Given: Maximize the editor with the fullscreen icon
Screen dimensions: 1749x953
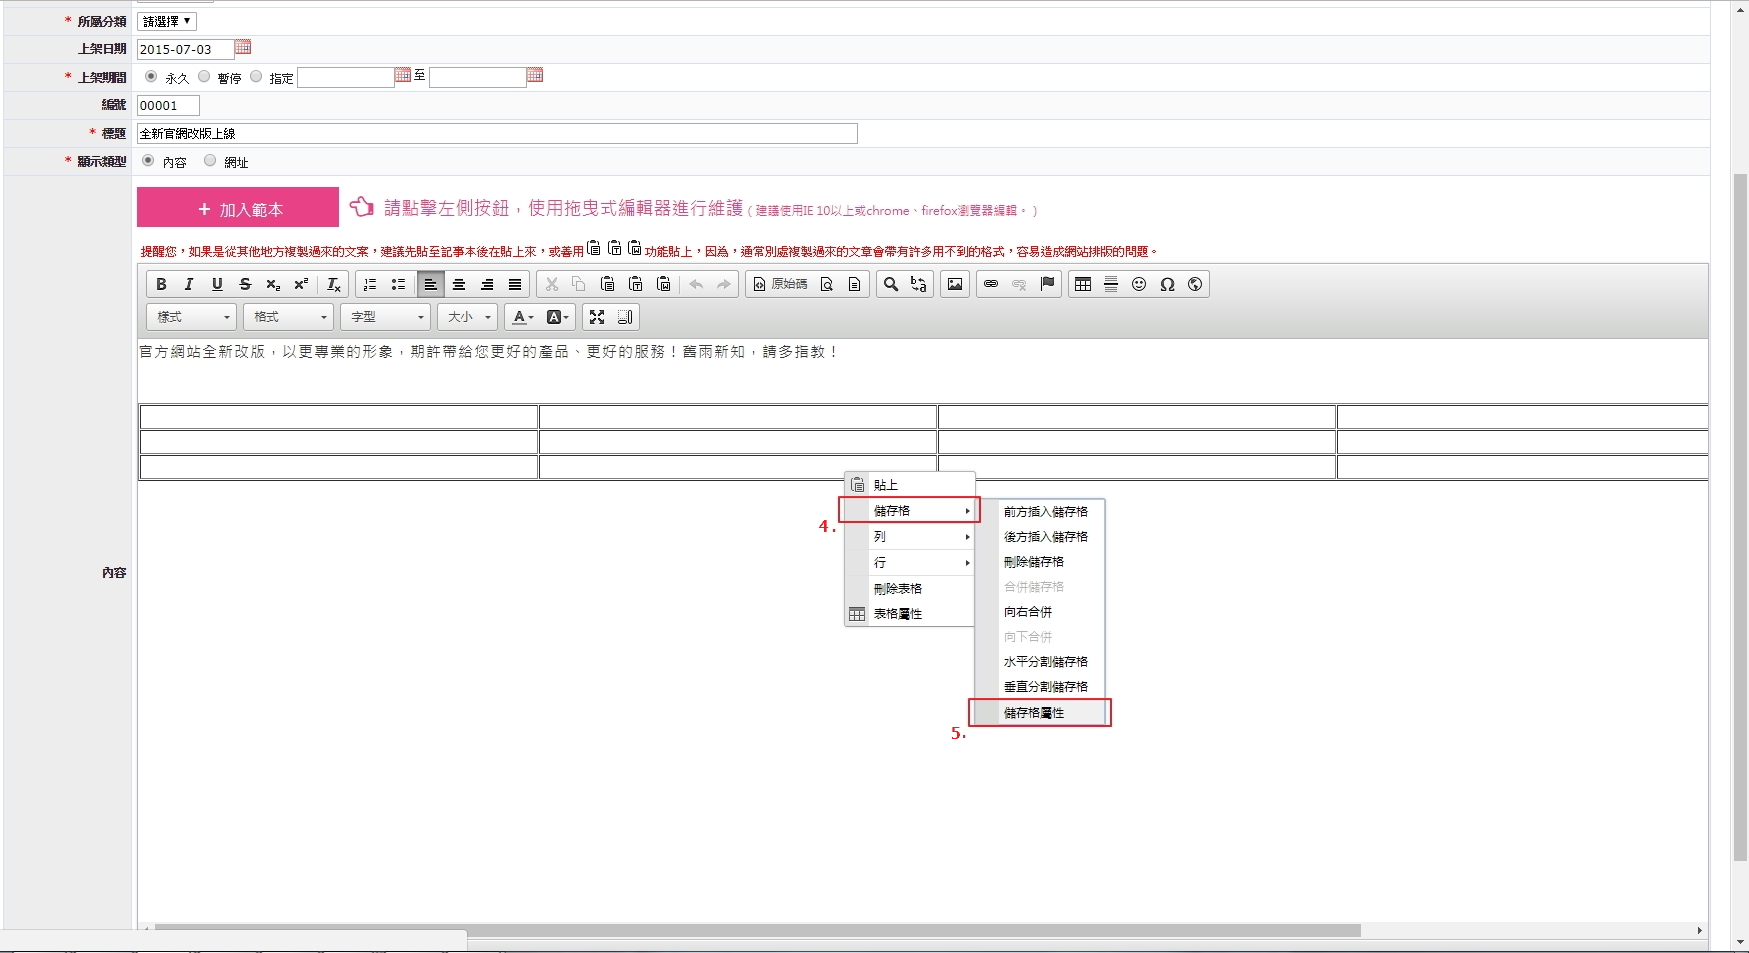Looking at the screenshot, I should tap(597, 317).
